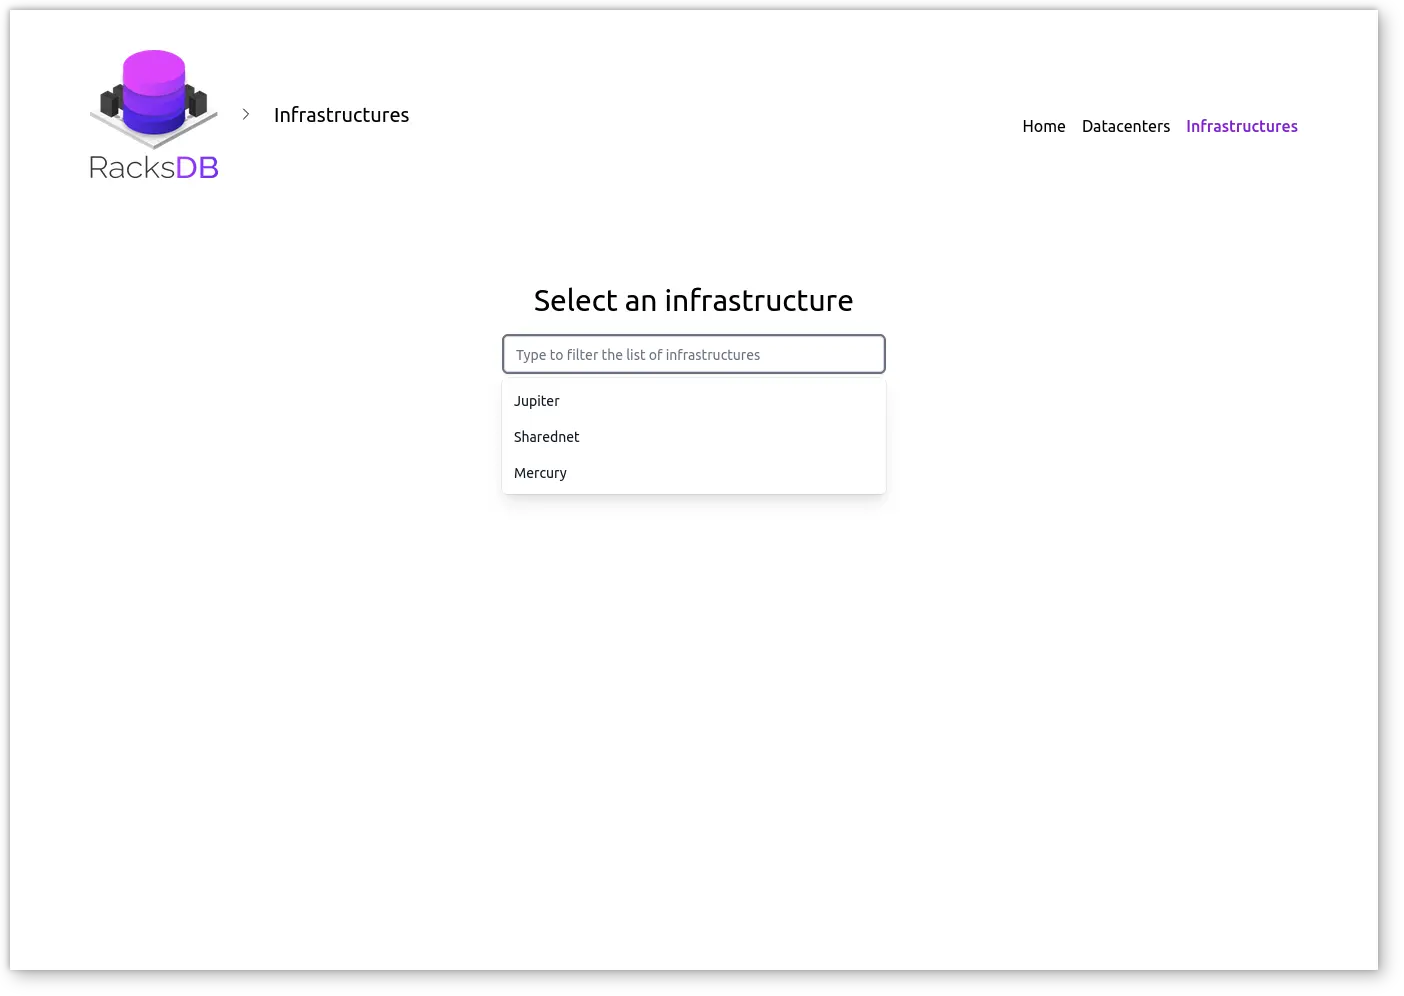Click the "Select an infrastructure" heading
The width and height of the screenshot is (1404, 996).
point(694,300)
